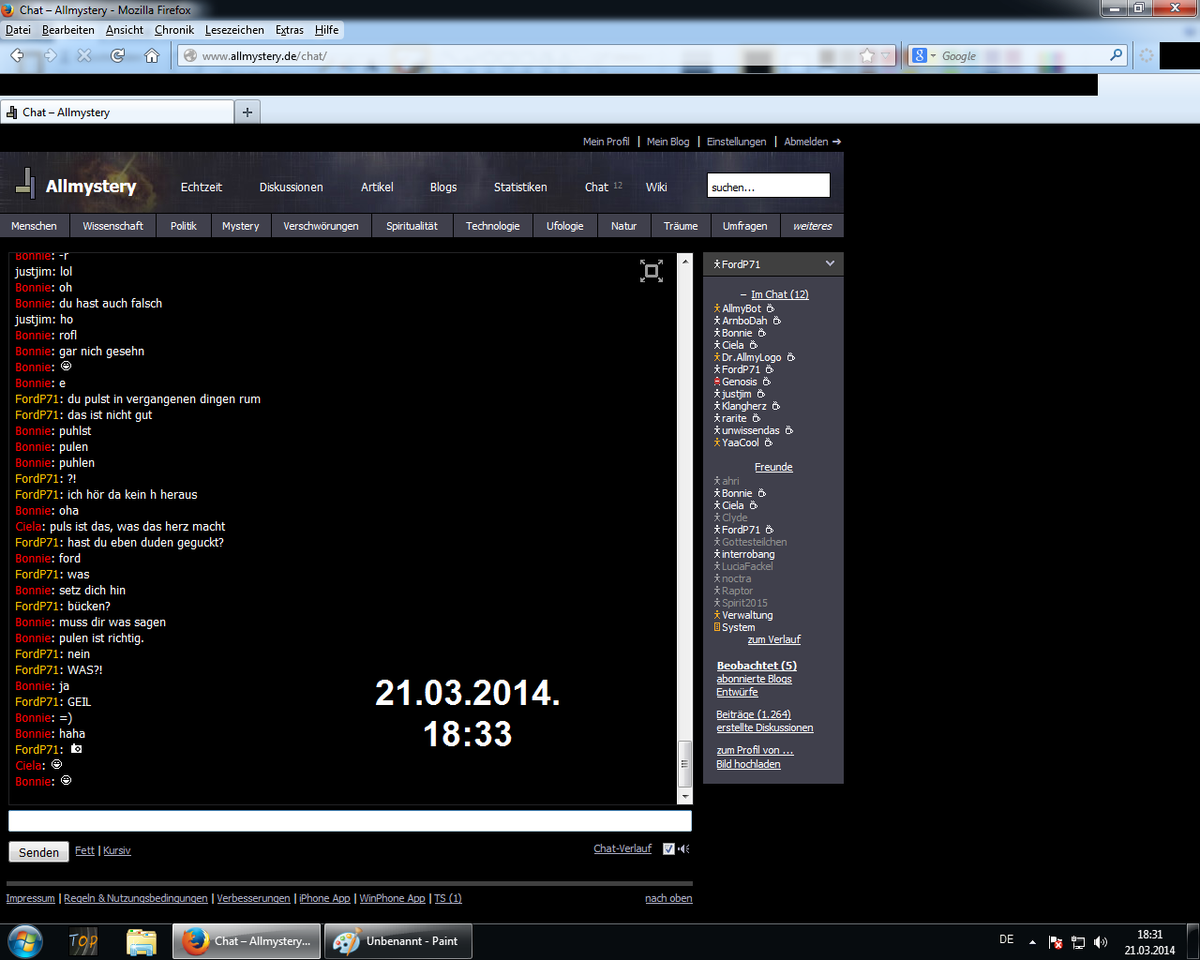
Task: Click the red user icon beside Genosis
Action: (717, 382)
